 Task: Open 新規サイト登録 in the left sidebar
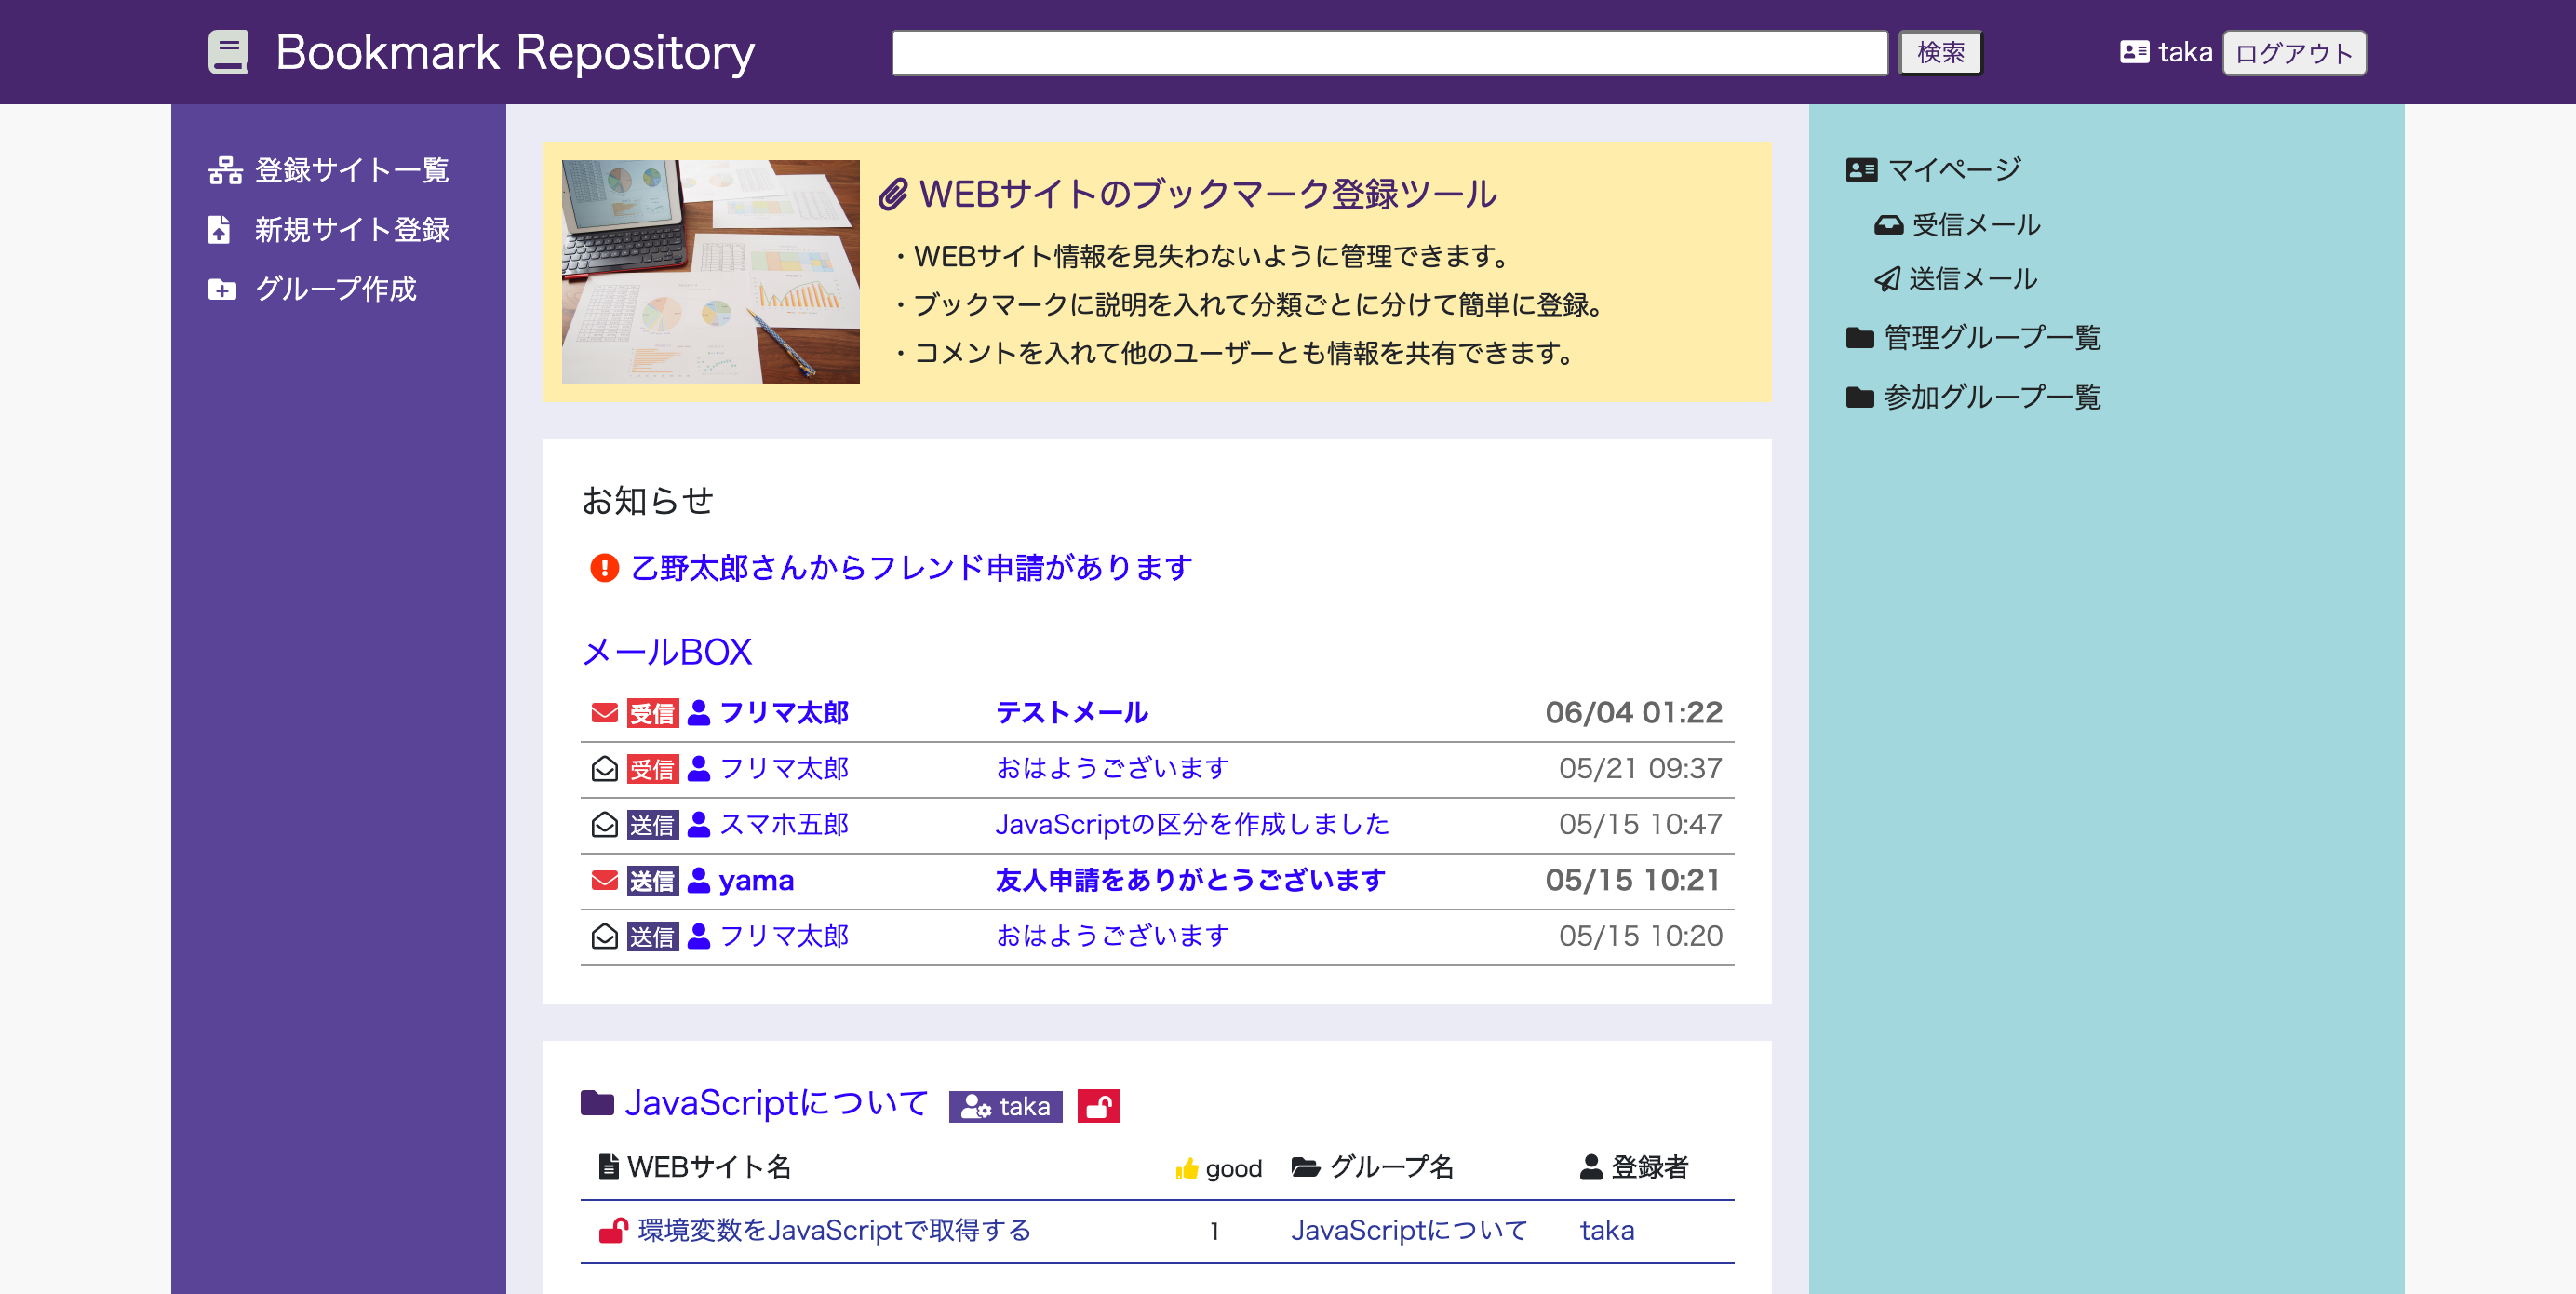(351, 230)
